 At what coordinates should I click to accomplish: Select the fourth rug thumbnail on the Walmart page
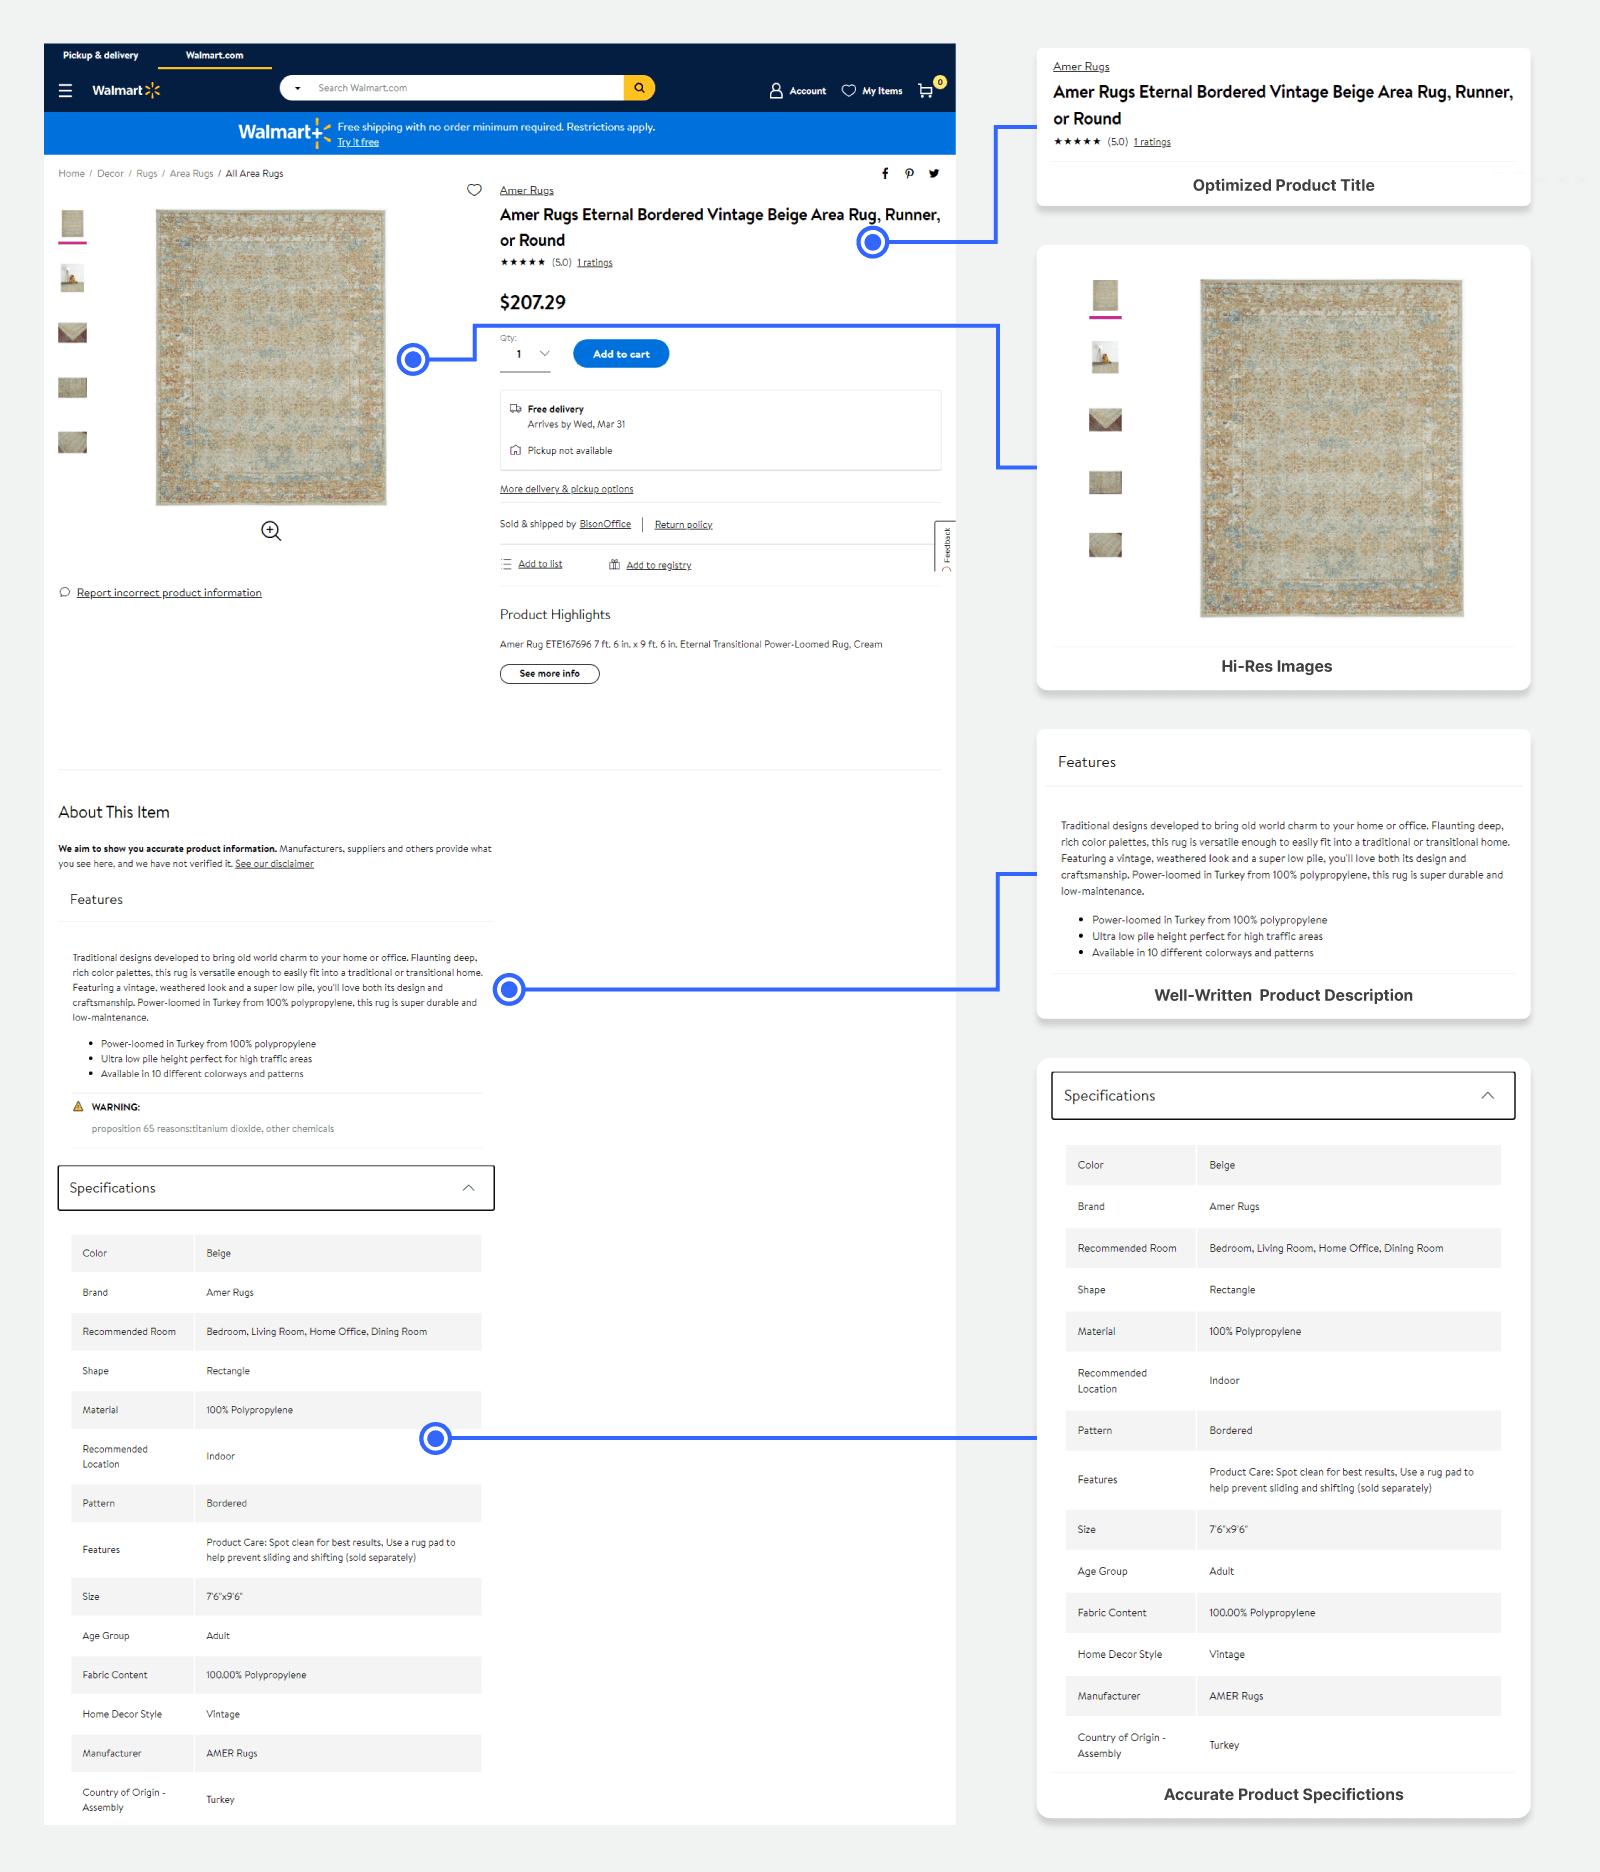pos(72,387)
